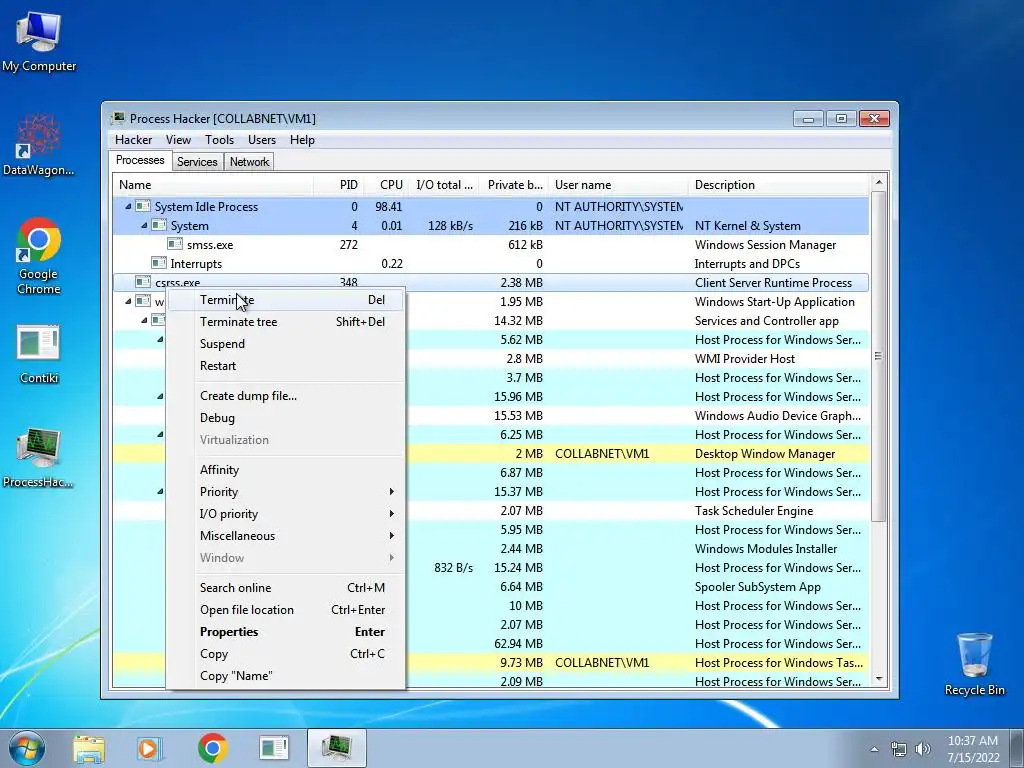
Task: Open the volume speaker tray icon
Action: pos(923,750)
